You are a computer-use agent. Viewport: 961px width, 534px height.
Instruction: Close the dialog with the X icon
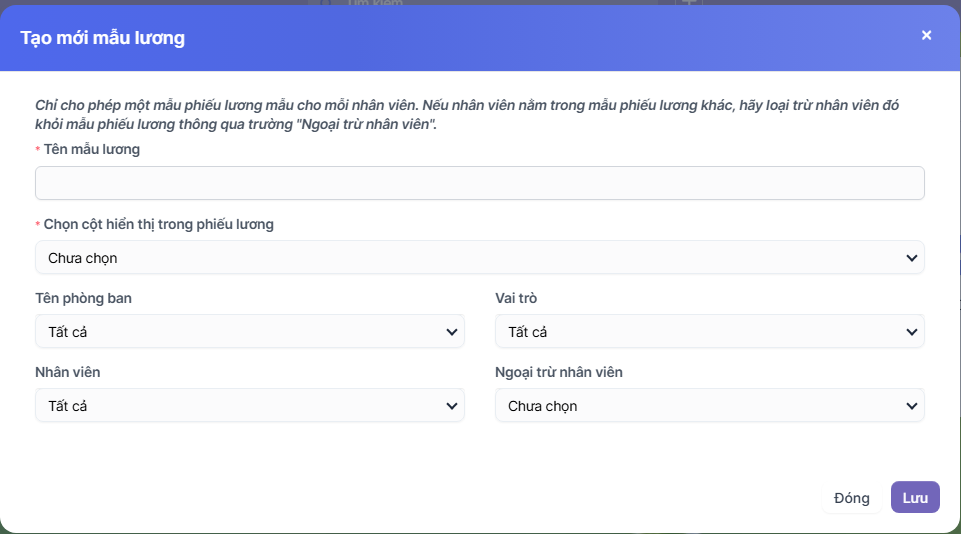click(926, 35)
